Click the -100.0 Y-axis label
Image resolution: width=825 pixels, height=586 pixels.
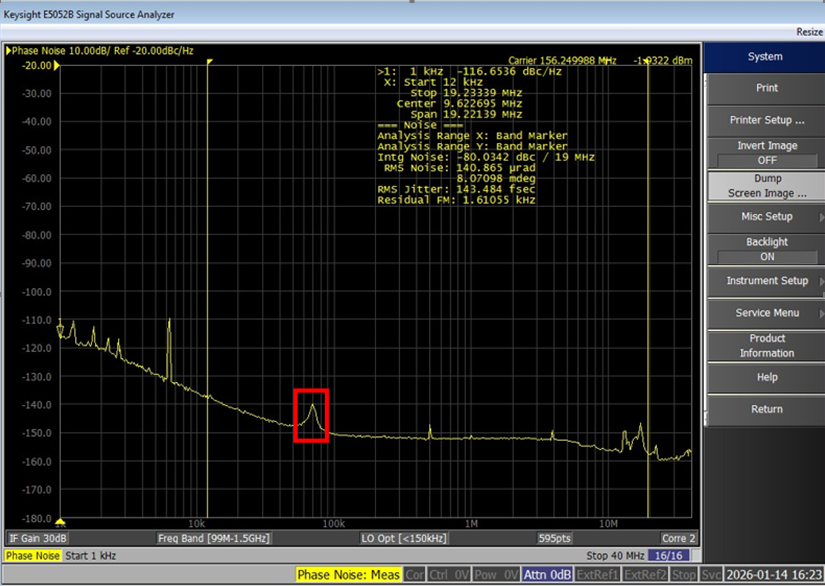(x=37, y=292)
